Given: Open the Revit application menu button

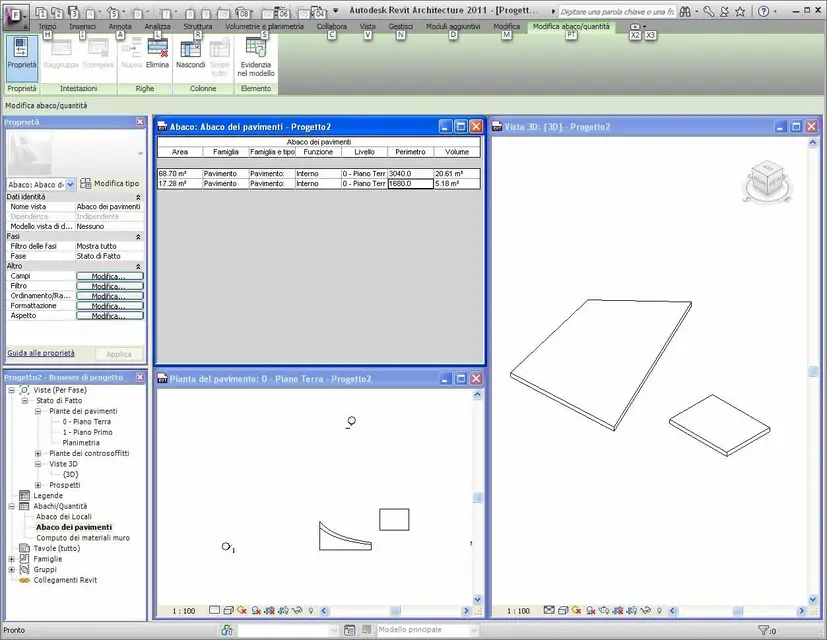Looking at the screenshot, I should click(16, 15).
